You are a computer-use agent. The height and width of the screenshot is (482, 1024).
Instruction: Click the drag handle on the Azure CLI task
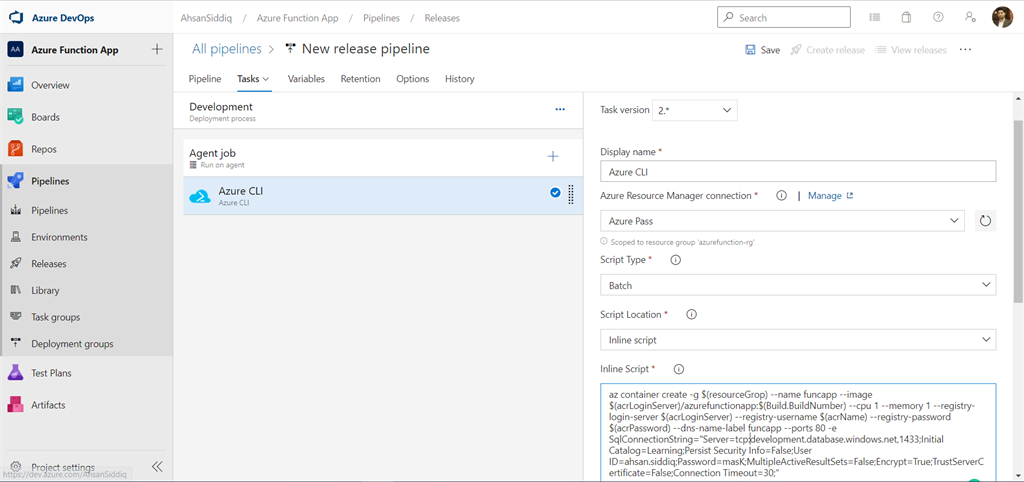pyautogui.click(x=571, y=194)
